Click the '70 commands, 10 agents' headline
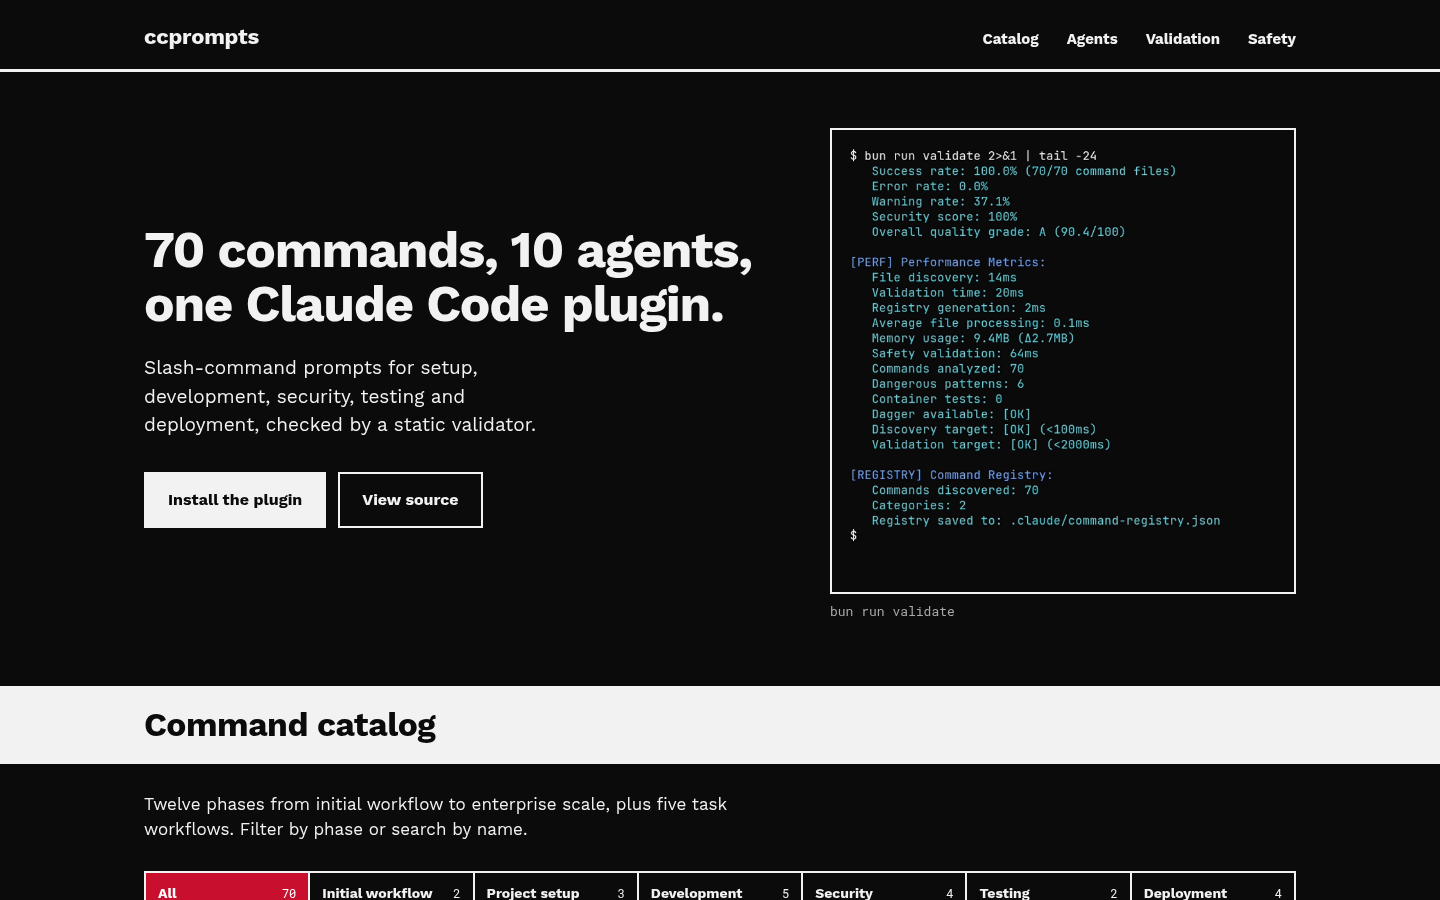 coord(448,277)
